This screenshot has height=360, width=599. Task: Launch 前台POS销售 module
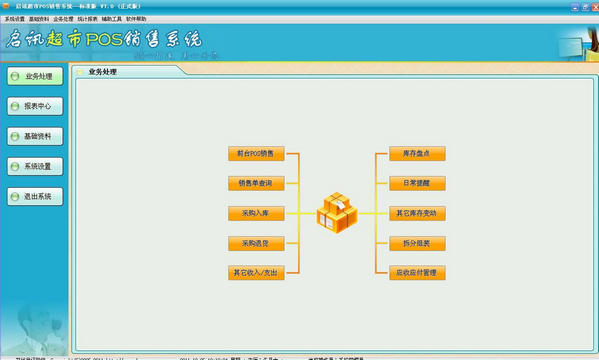click(x=256, y=154)
